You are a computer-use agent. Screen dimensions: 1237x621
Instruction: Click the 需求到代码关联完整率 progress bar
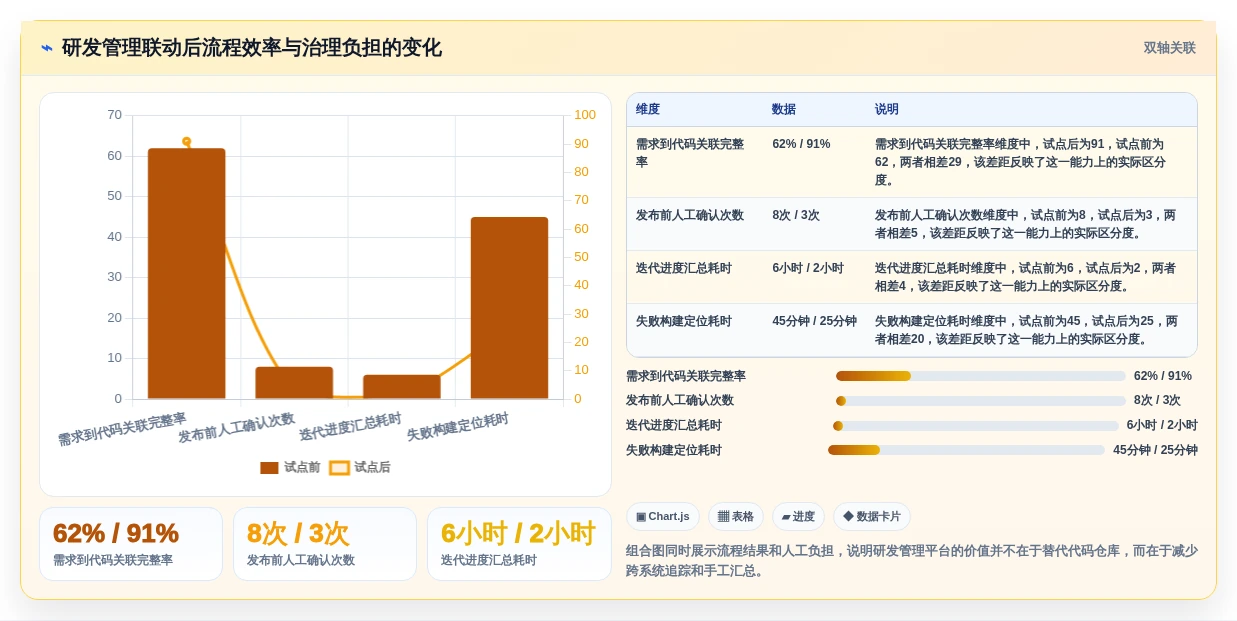coord(980,376)
